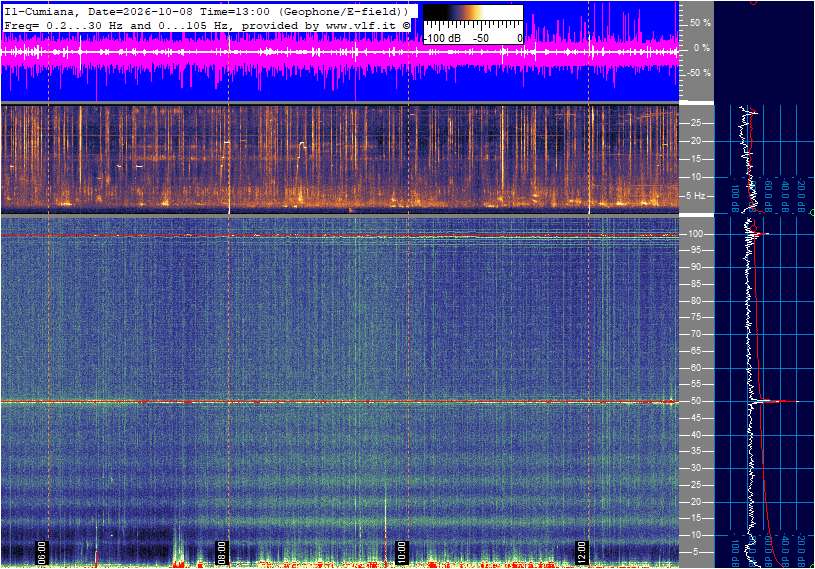This screenshot has height=569, width=815.
Task: Click the 08:00 time marker
Action: 222,552
